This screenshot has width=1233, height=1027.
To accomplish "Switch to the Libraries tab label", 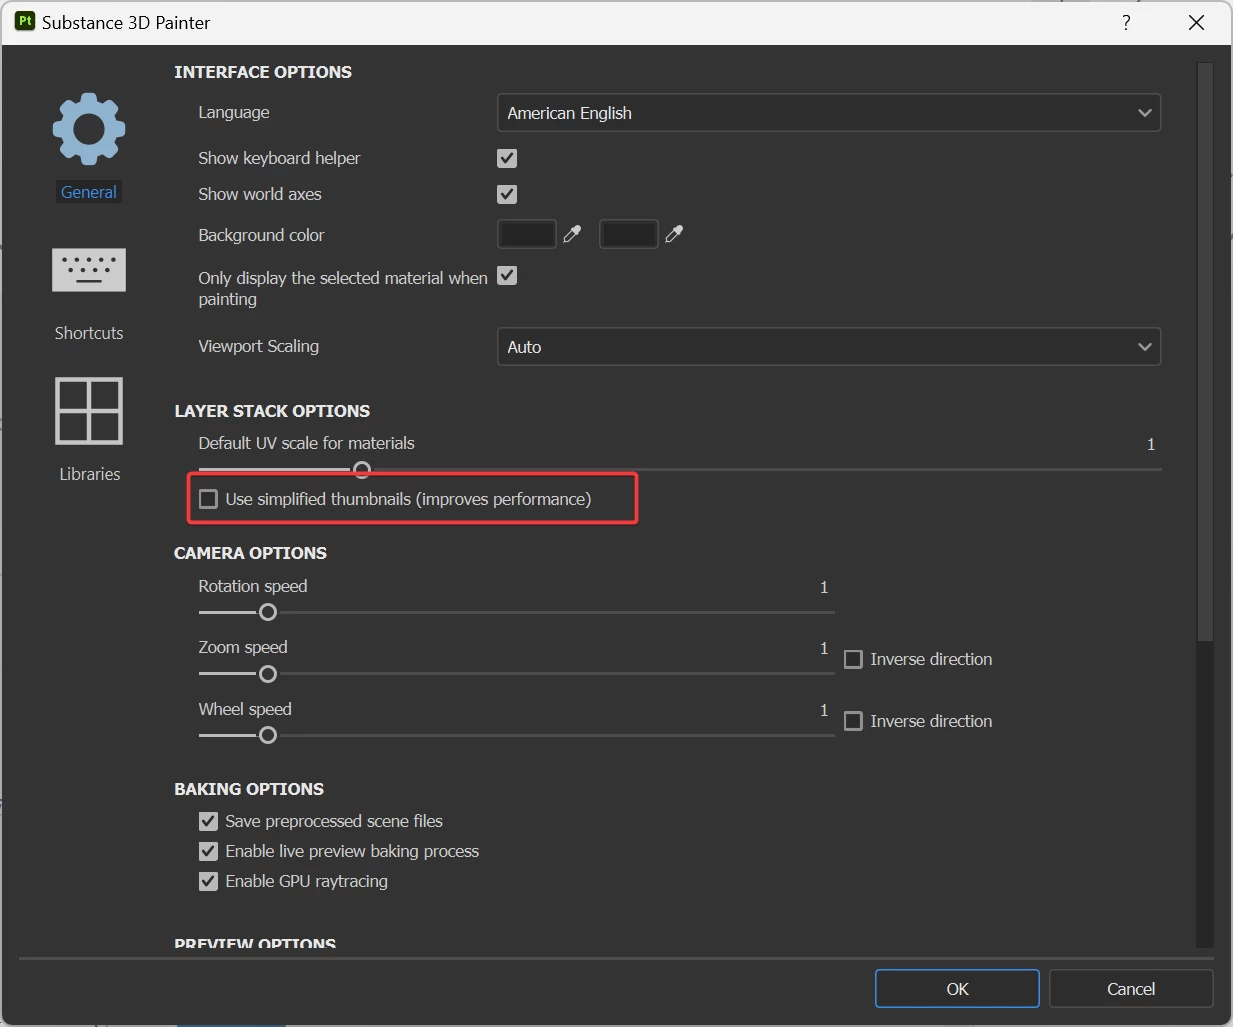I will 89,474.
